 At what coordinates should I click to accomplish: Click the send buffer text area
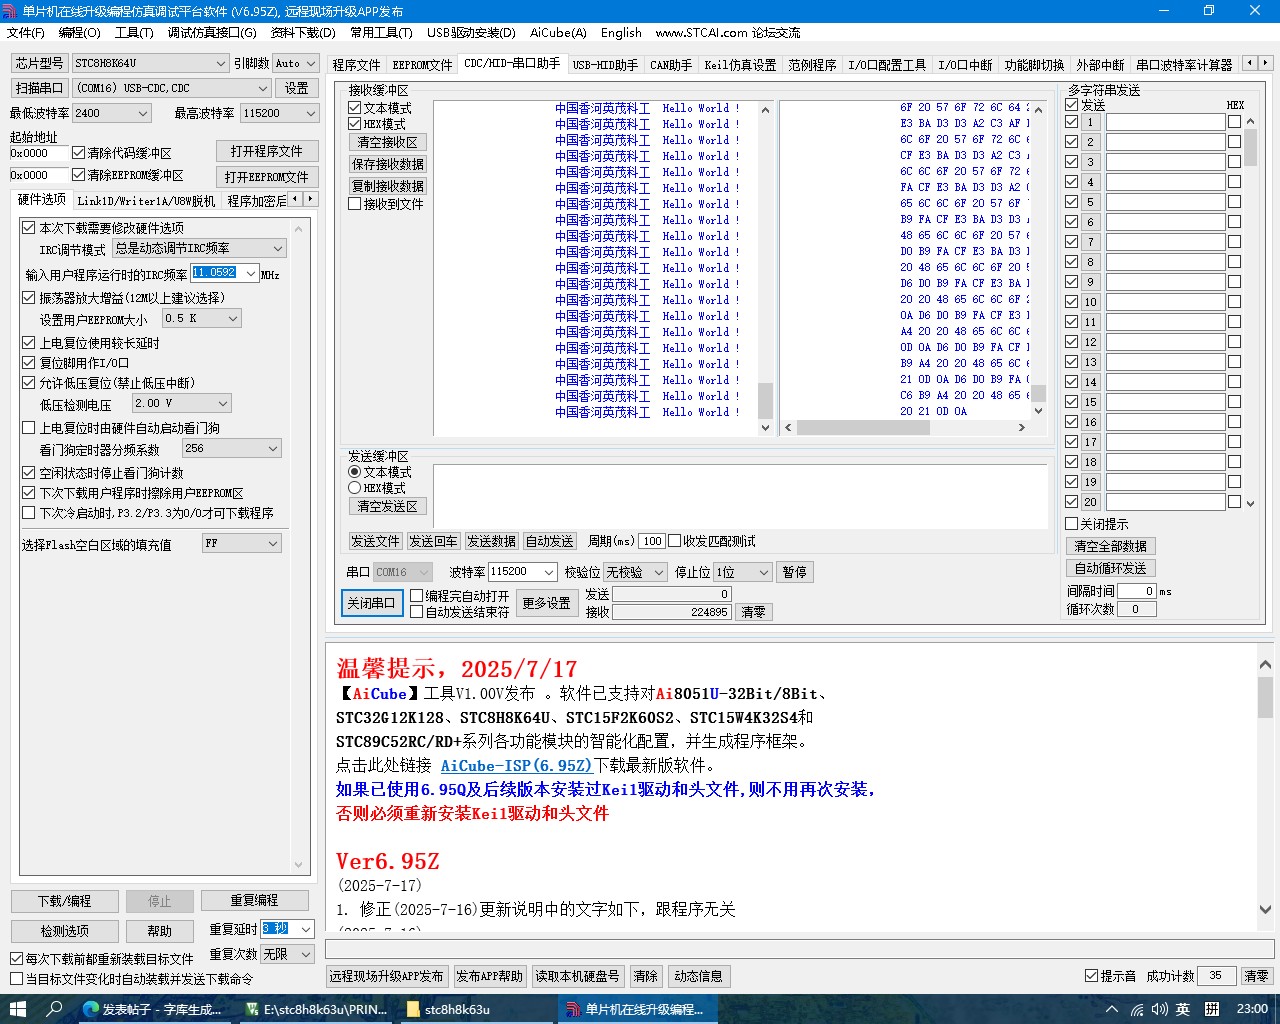(x=741, y=495)
